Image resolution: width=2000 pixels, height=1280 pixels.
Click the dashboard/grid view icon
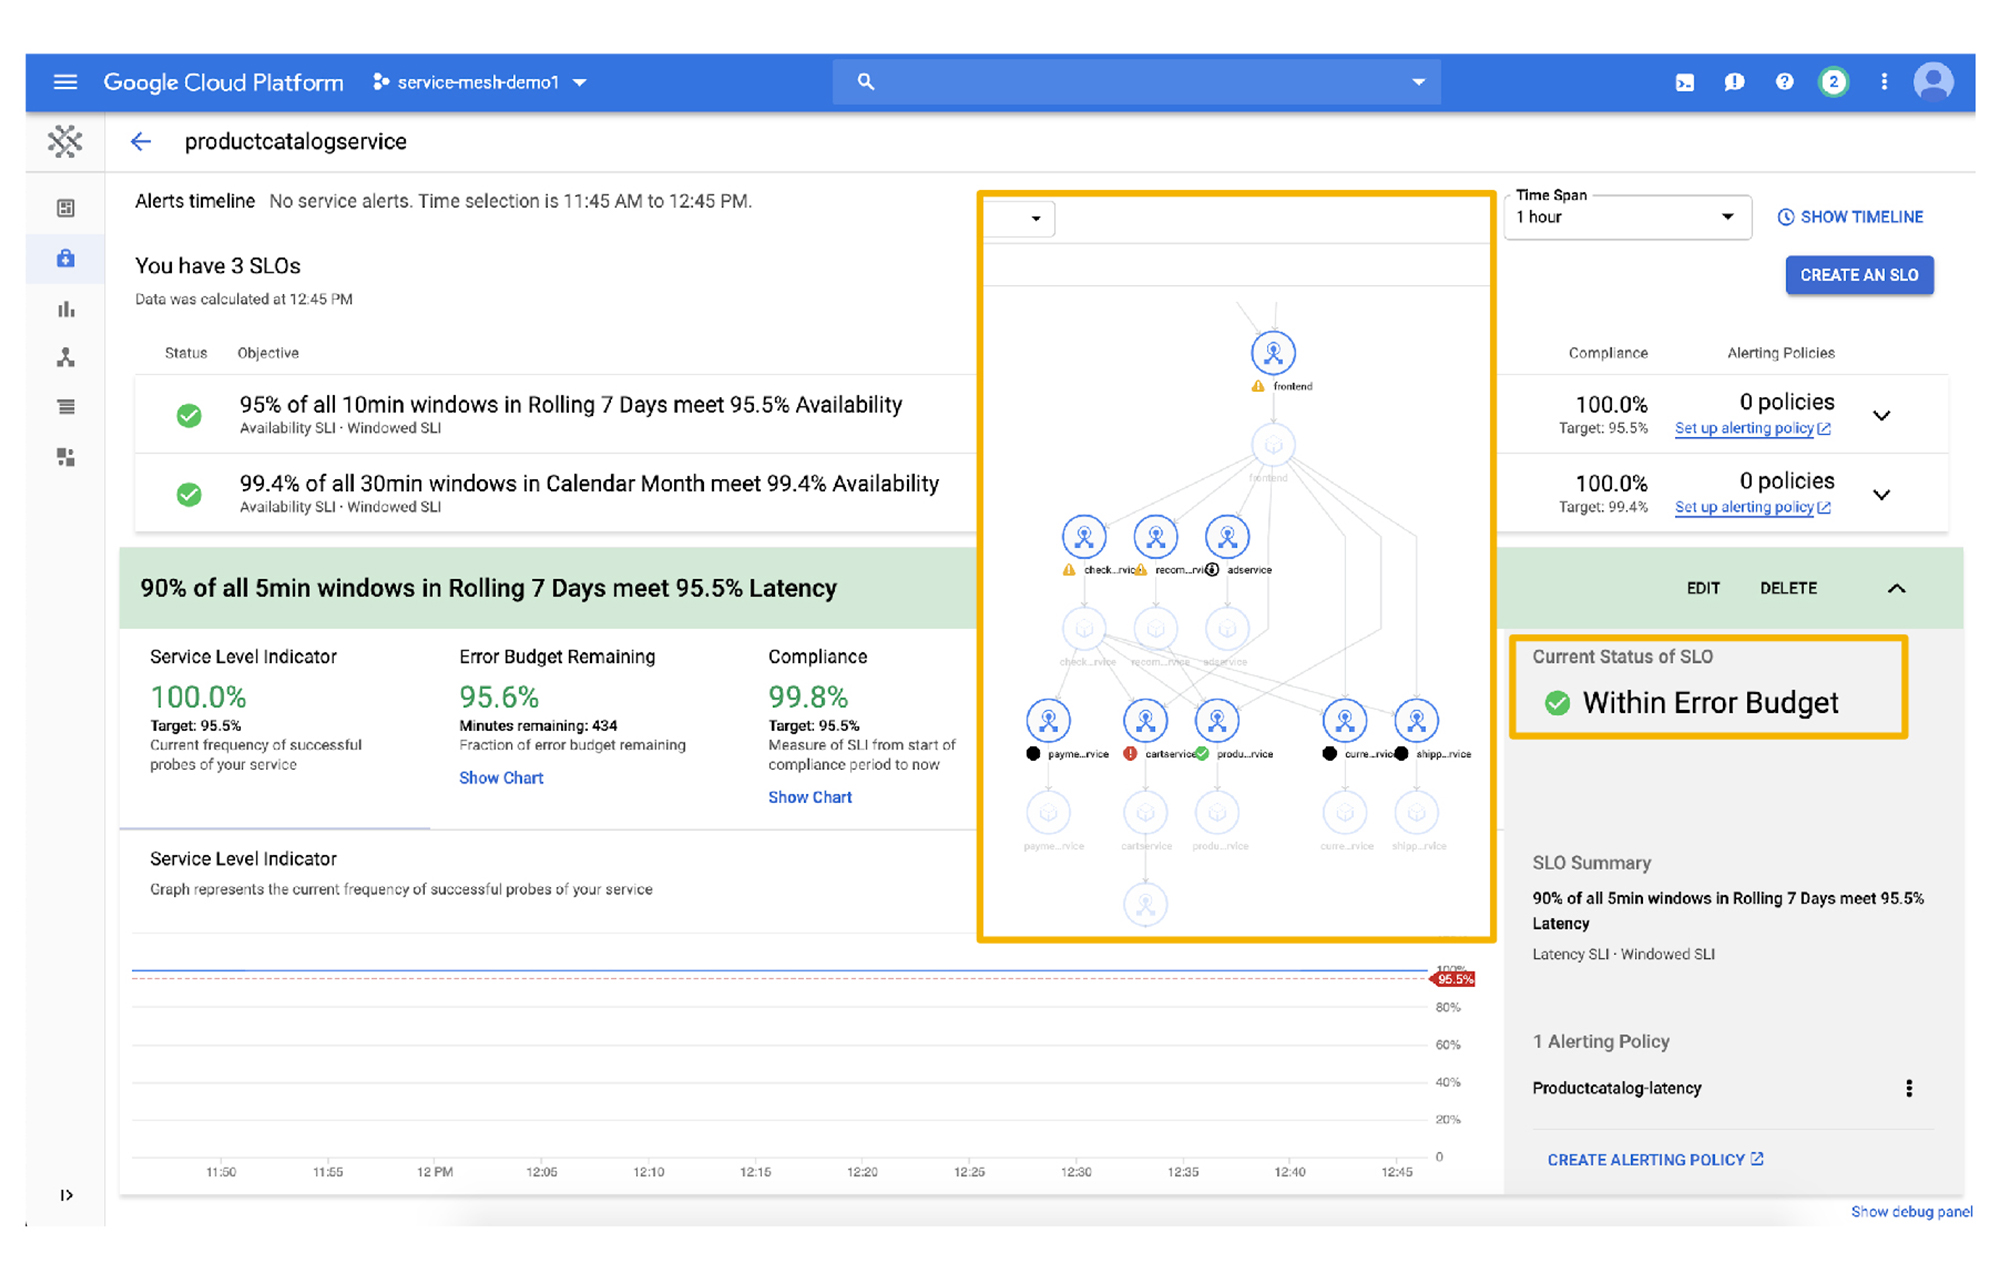(x=66, y=207)
